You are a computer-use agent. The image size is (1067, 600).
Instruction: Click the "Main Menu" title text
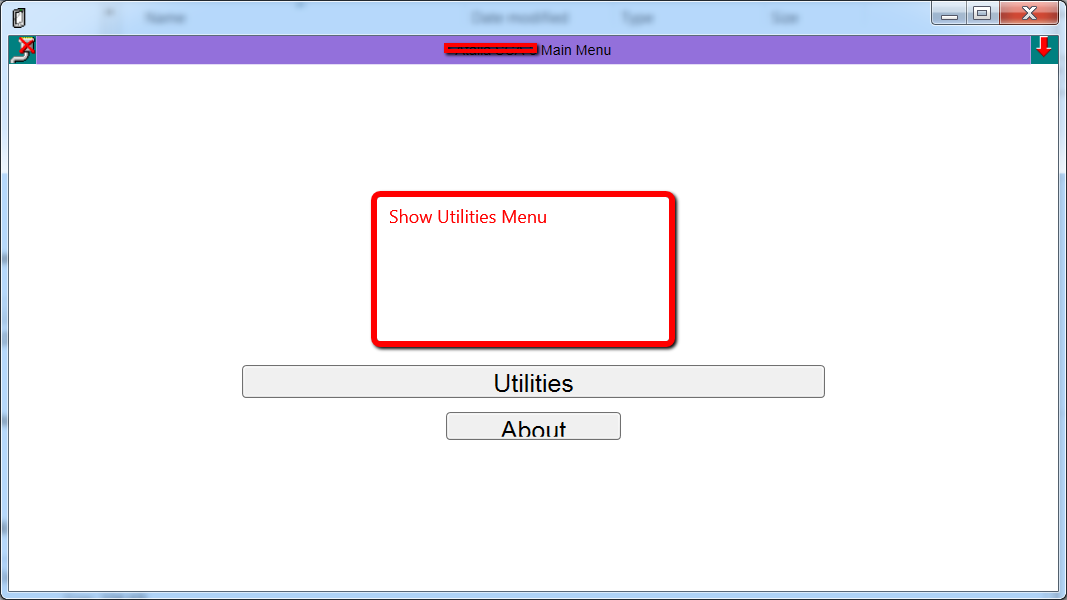pos(576,50)
